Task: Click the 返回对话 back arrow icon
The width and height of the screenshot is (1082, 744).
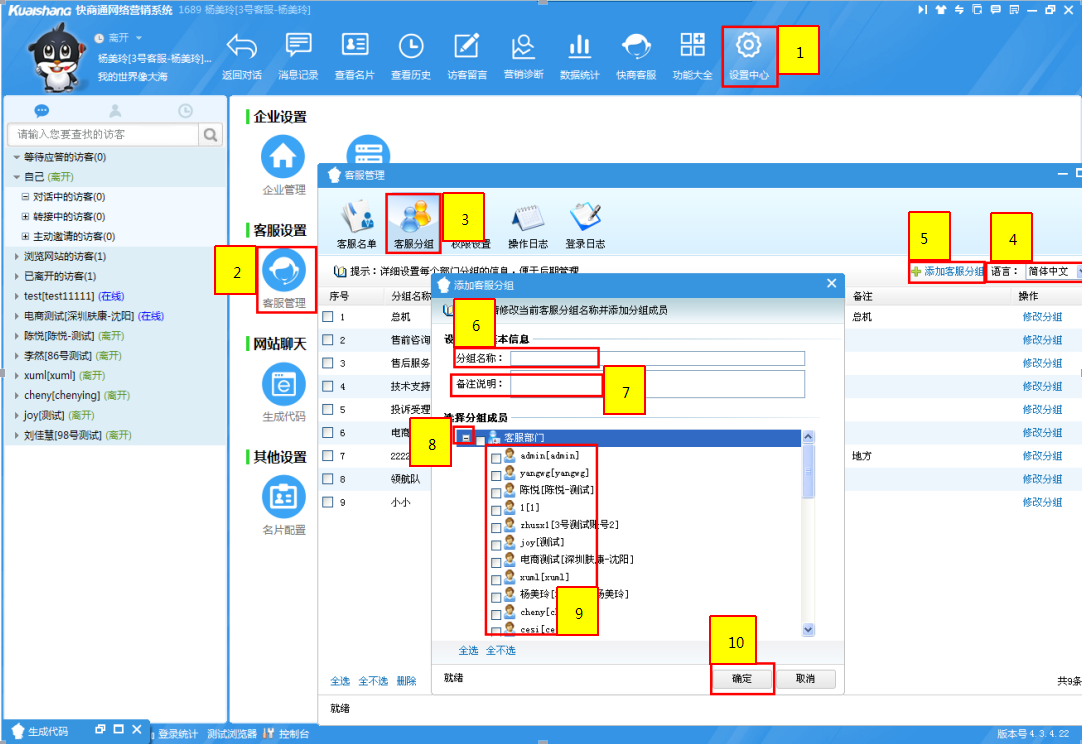Action: click(x=242, y=47)
